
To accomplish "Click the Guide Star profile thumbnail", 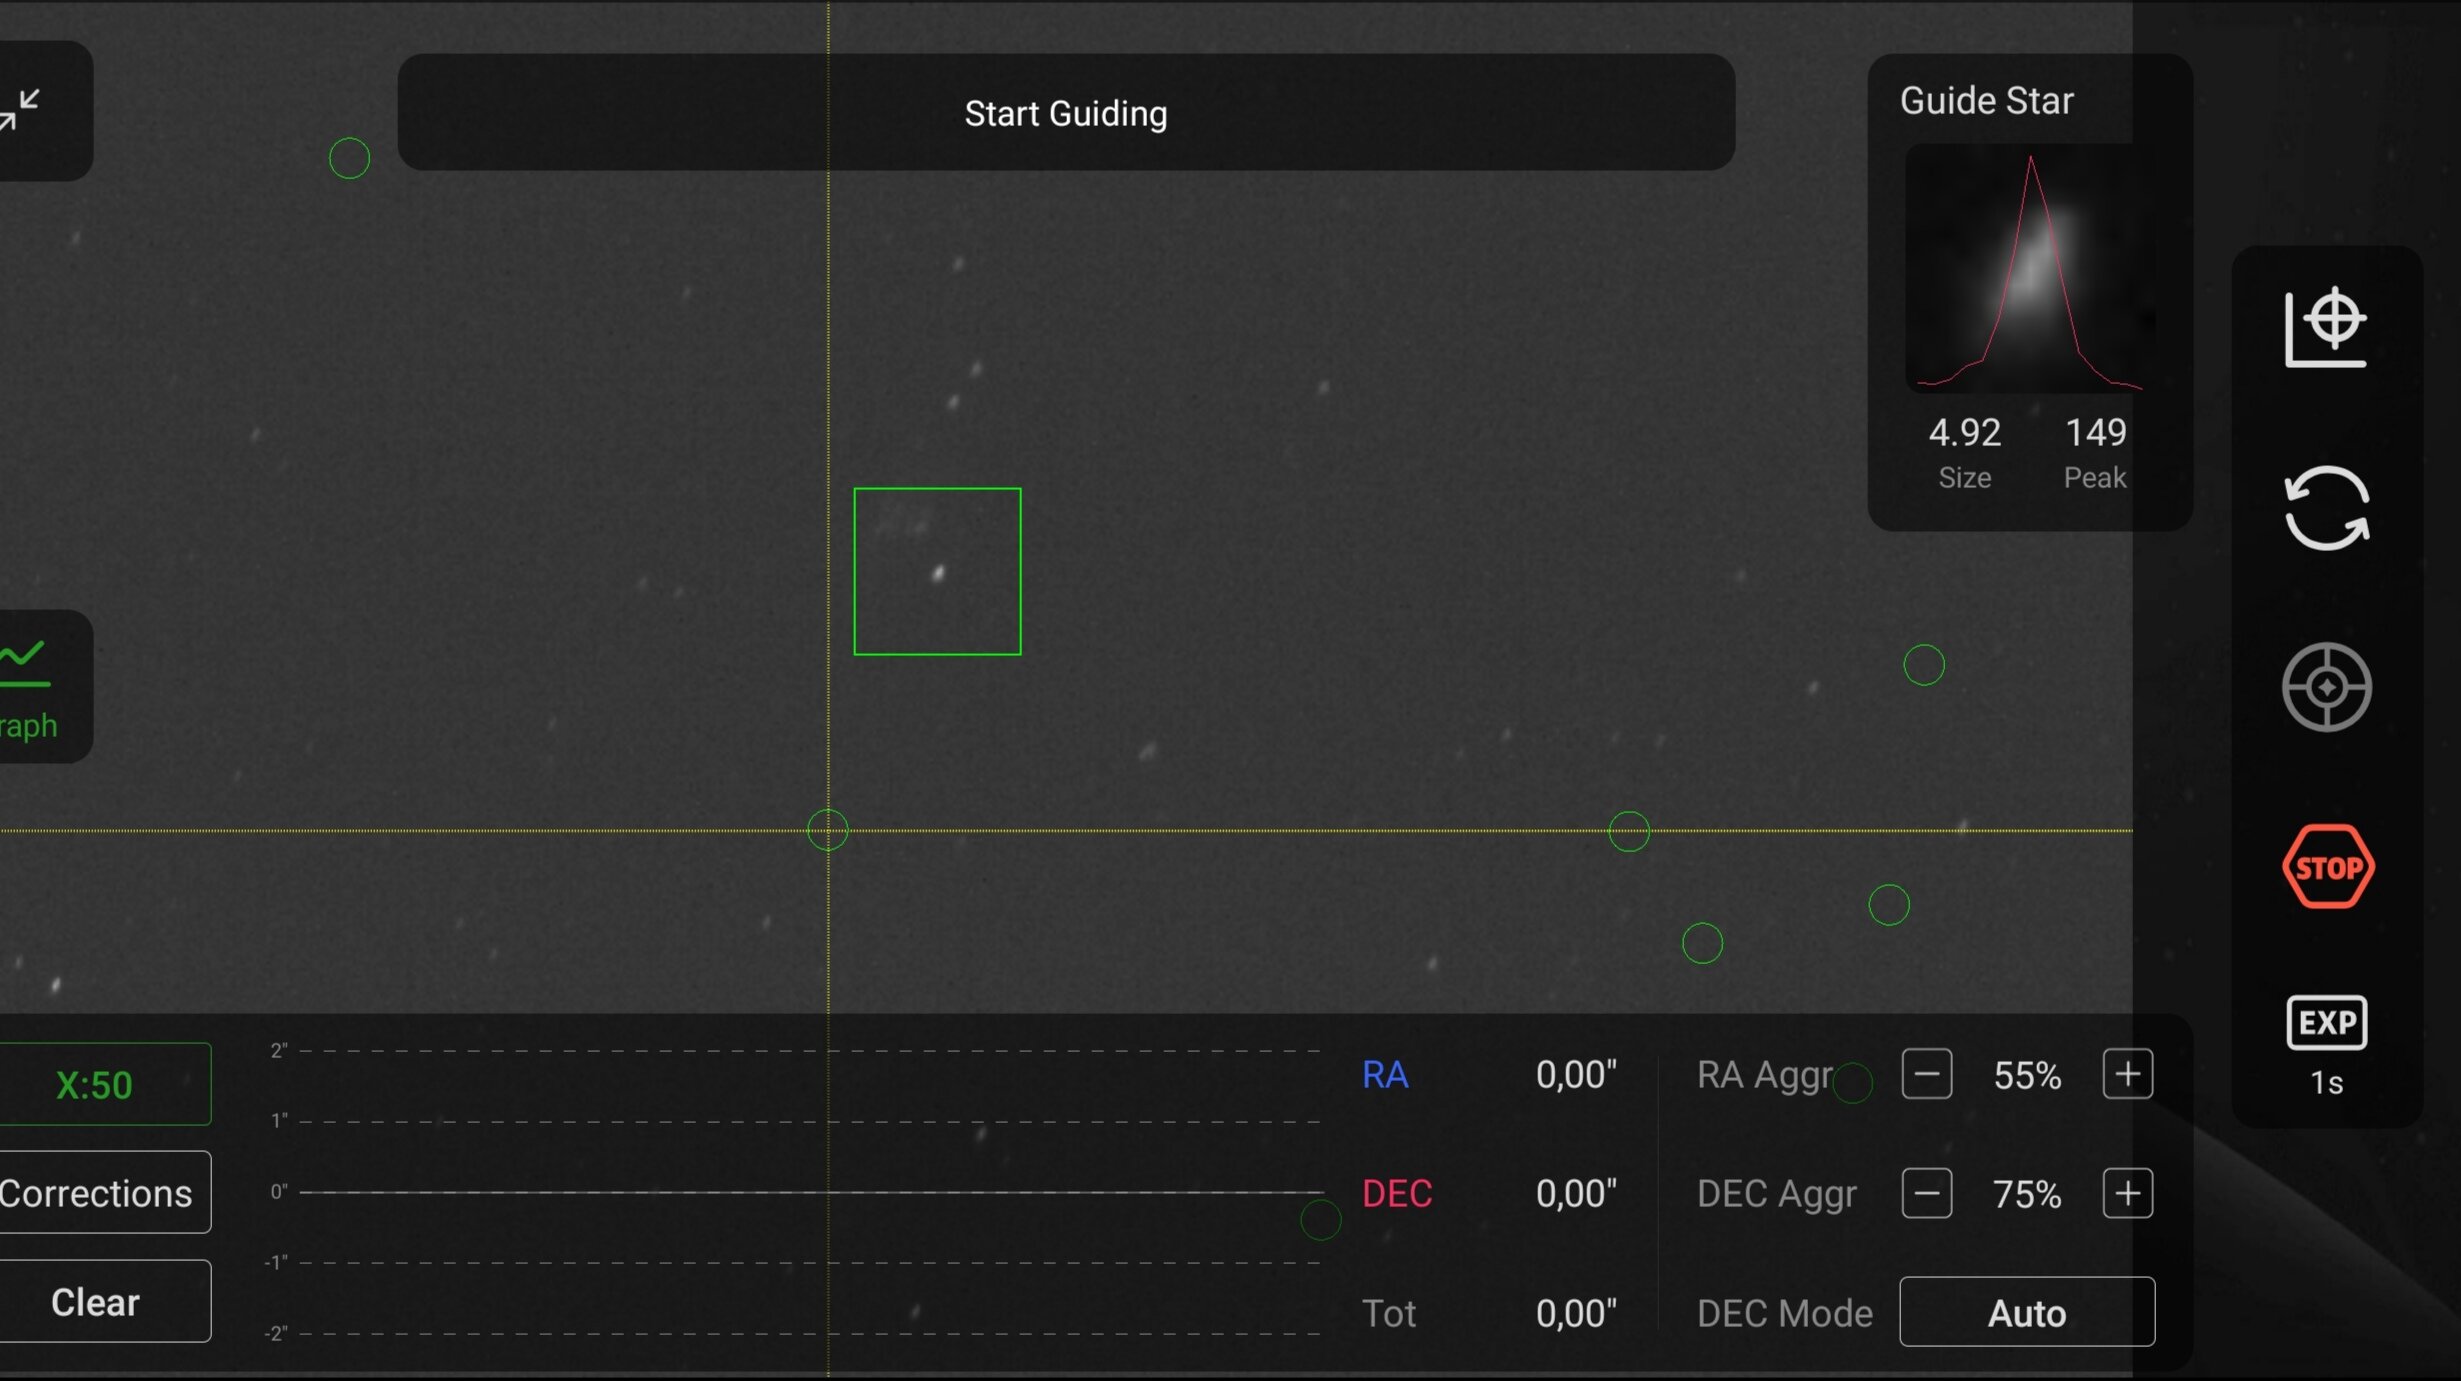I will tap(2028, 268).
